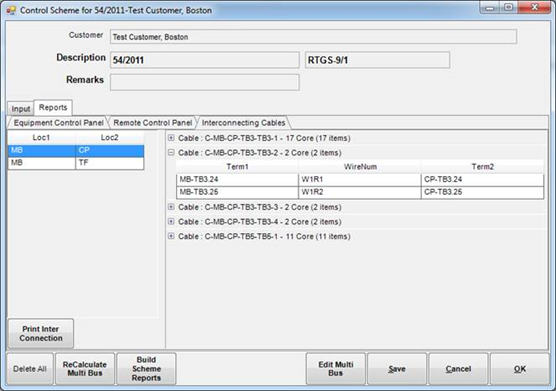Switch to the Input tab
The width and height of the screenshot is (556, 391).
tap(21, 108)
